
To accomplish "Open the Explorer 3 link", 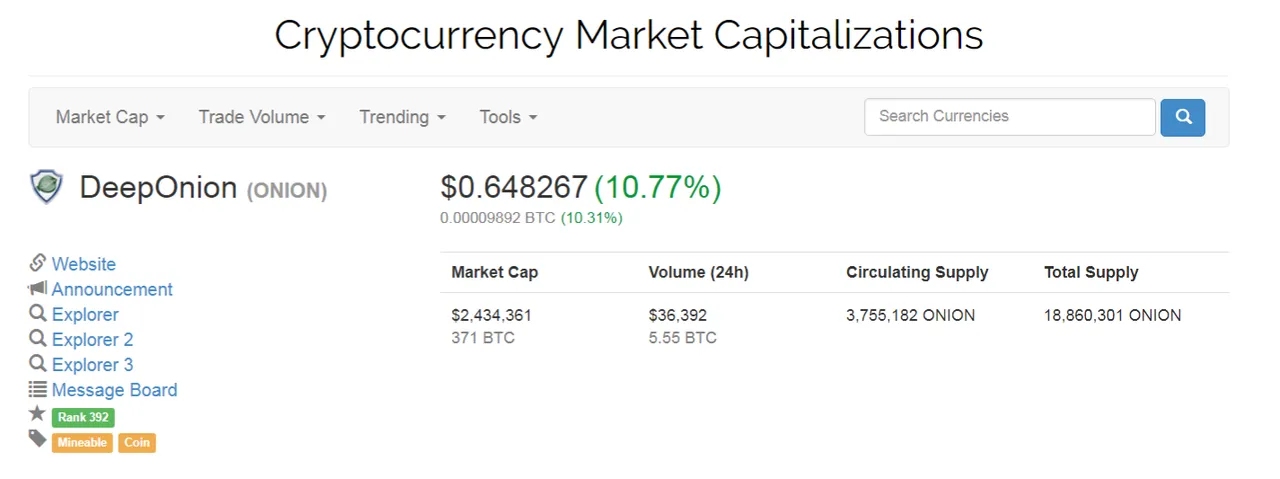I will (x=92, y=365).
